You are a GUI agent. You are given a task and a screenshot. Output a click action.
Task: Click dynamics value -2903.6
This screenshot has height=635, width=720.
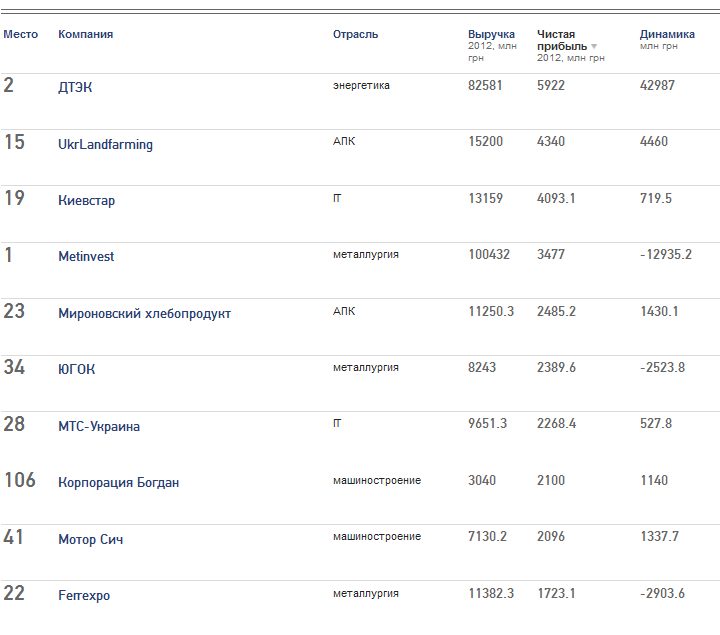(x=663, y=593)
